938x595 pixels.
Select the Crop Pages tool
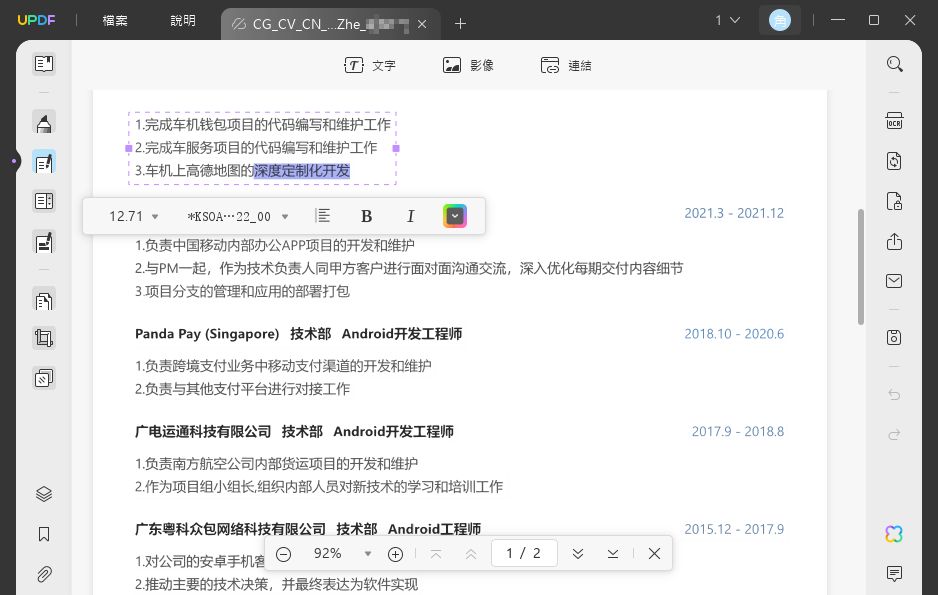click(x=44, y=338)
